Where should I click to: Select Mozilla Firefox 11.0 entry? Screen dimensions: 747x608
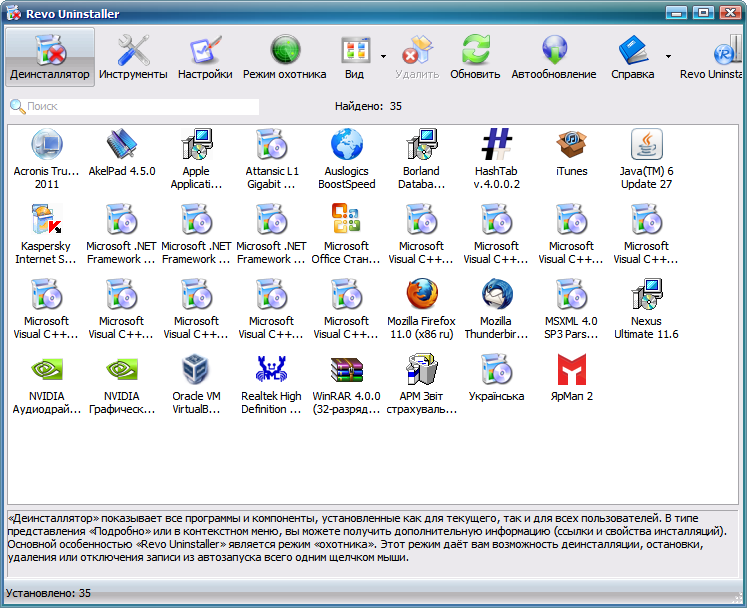tap(421, 309)
